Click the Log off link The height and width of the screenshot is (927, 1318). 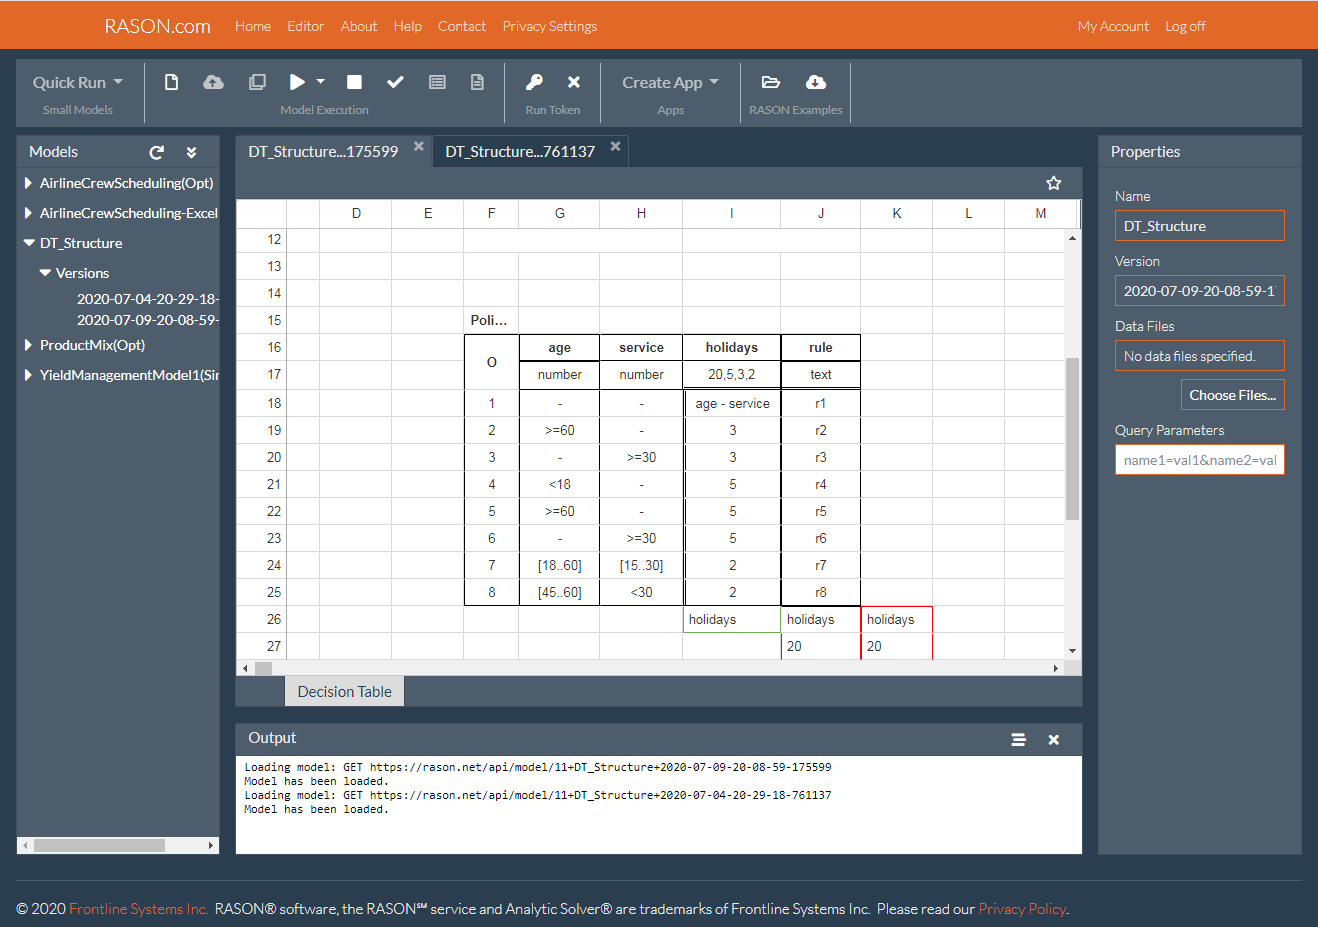coord(1185,26)
